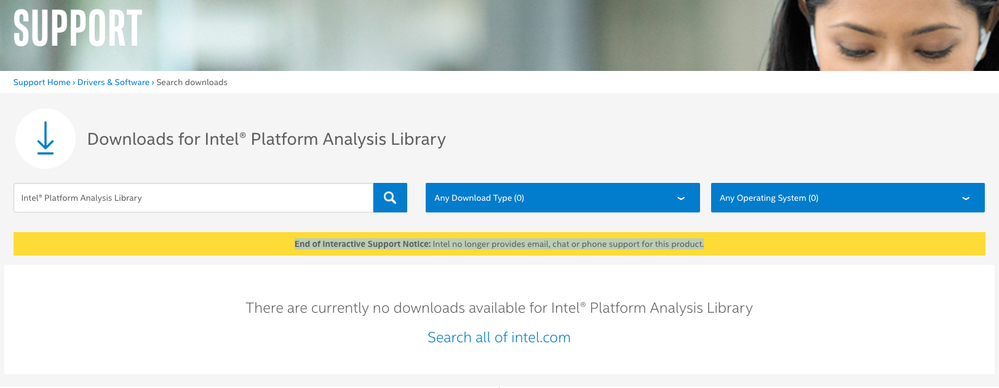Click the Search downloads breadcrumb text
Viewport: 999px width, 388px height.
(192, 82)
